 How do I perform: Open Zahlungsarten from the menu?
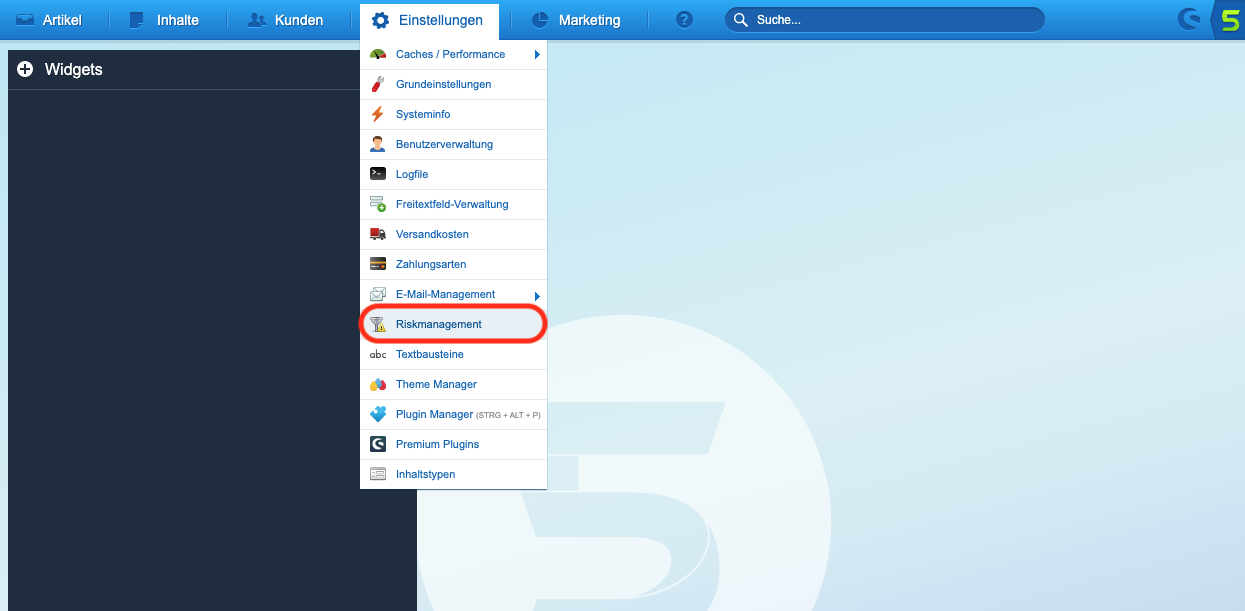[453, 264]
